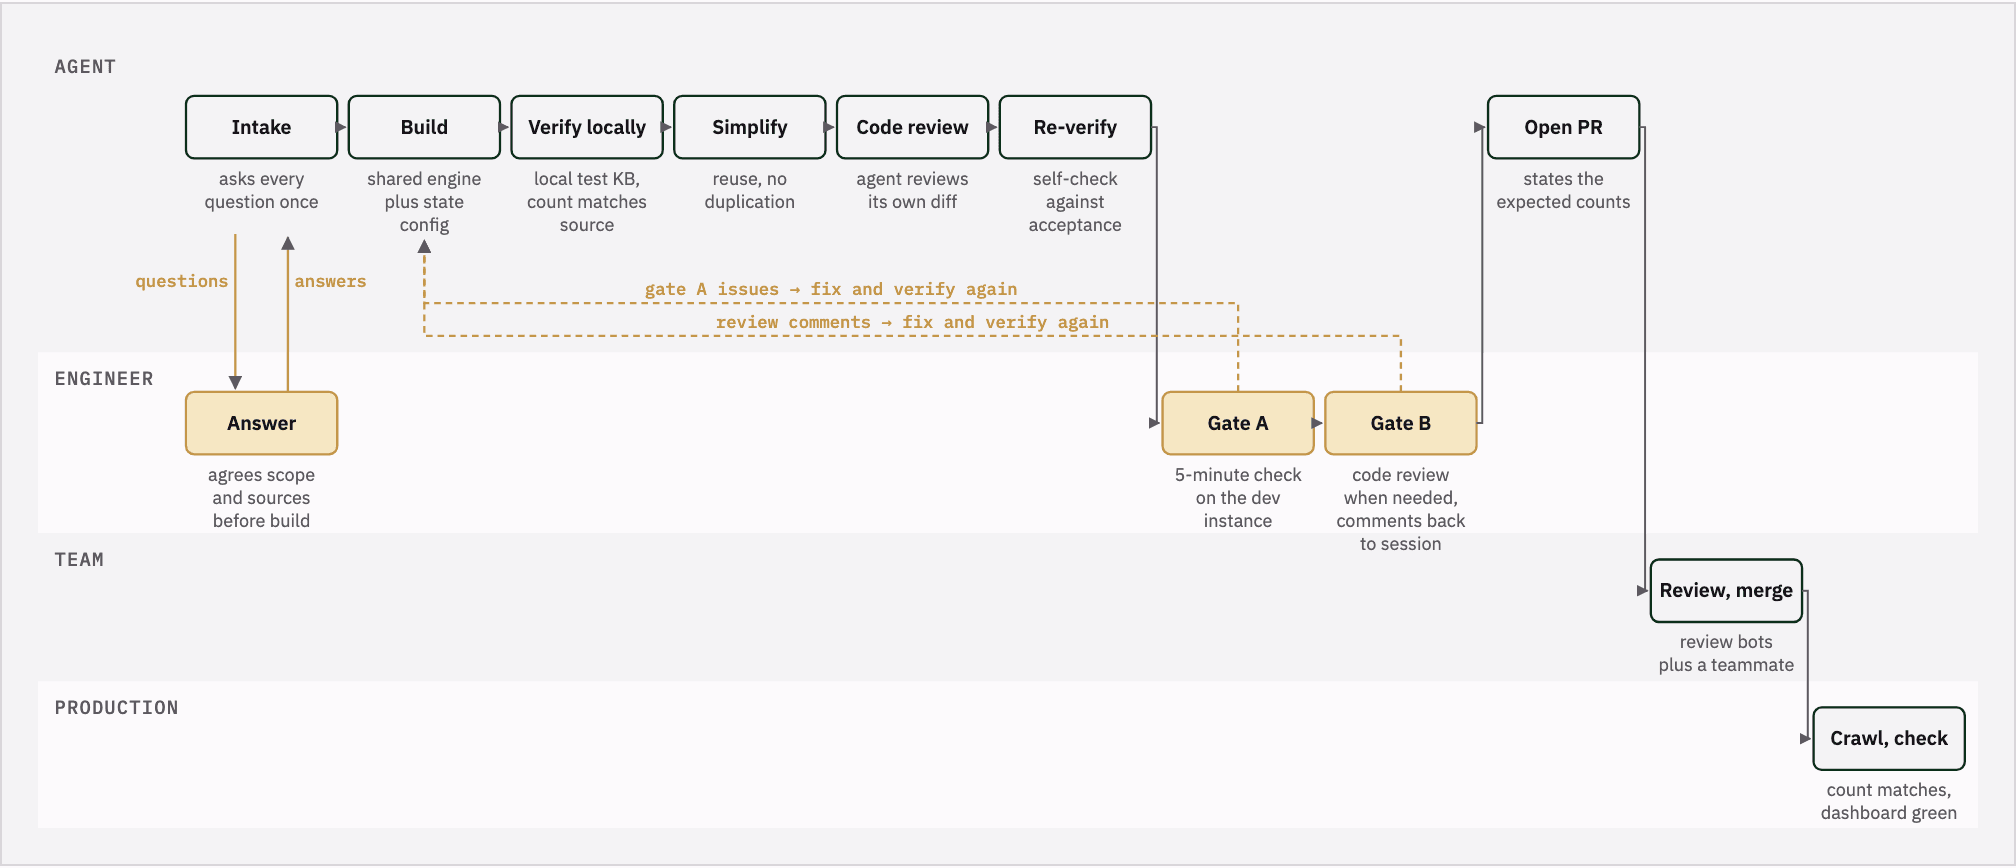The width and height of the screenshot is (2016, 868).
Task: Click the Verify locally box
Action: pos(587,127)
